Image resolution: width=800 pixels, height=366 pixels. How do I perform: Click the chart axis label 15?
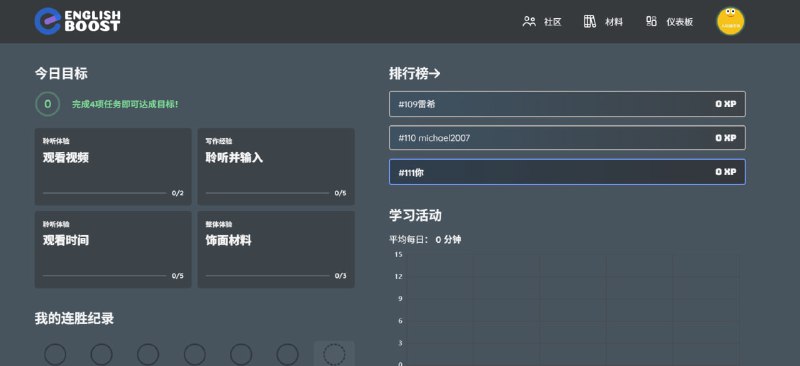click(398, 254)
